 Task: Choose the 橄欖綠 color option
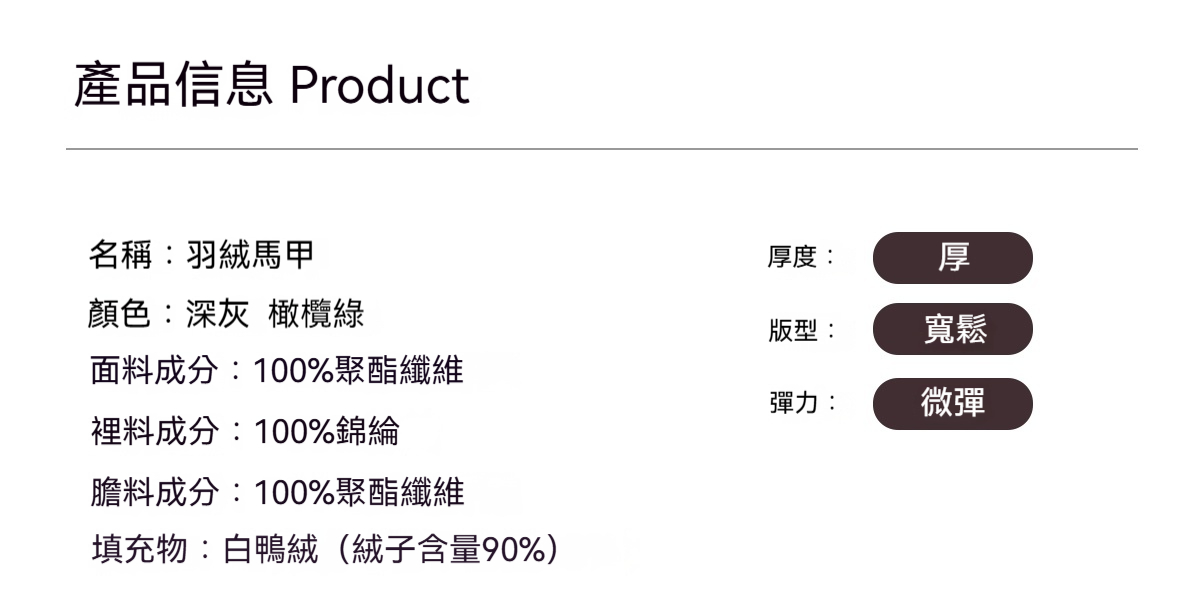[x=316, y=314]
